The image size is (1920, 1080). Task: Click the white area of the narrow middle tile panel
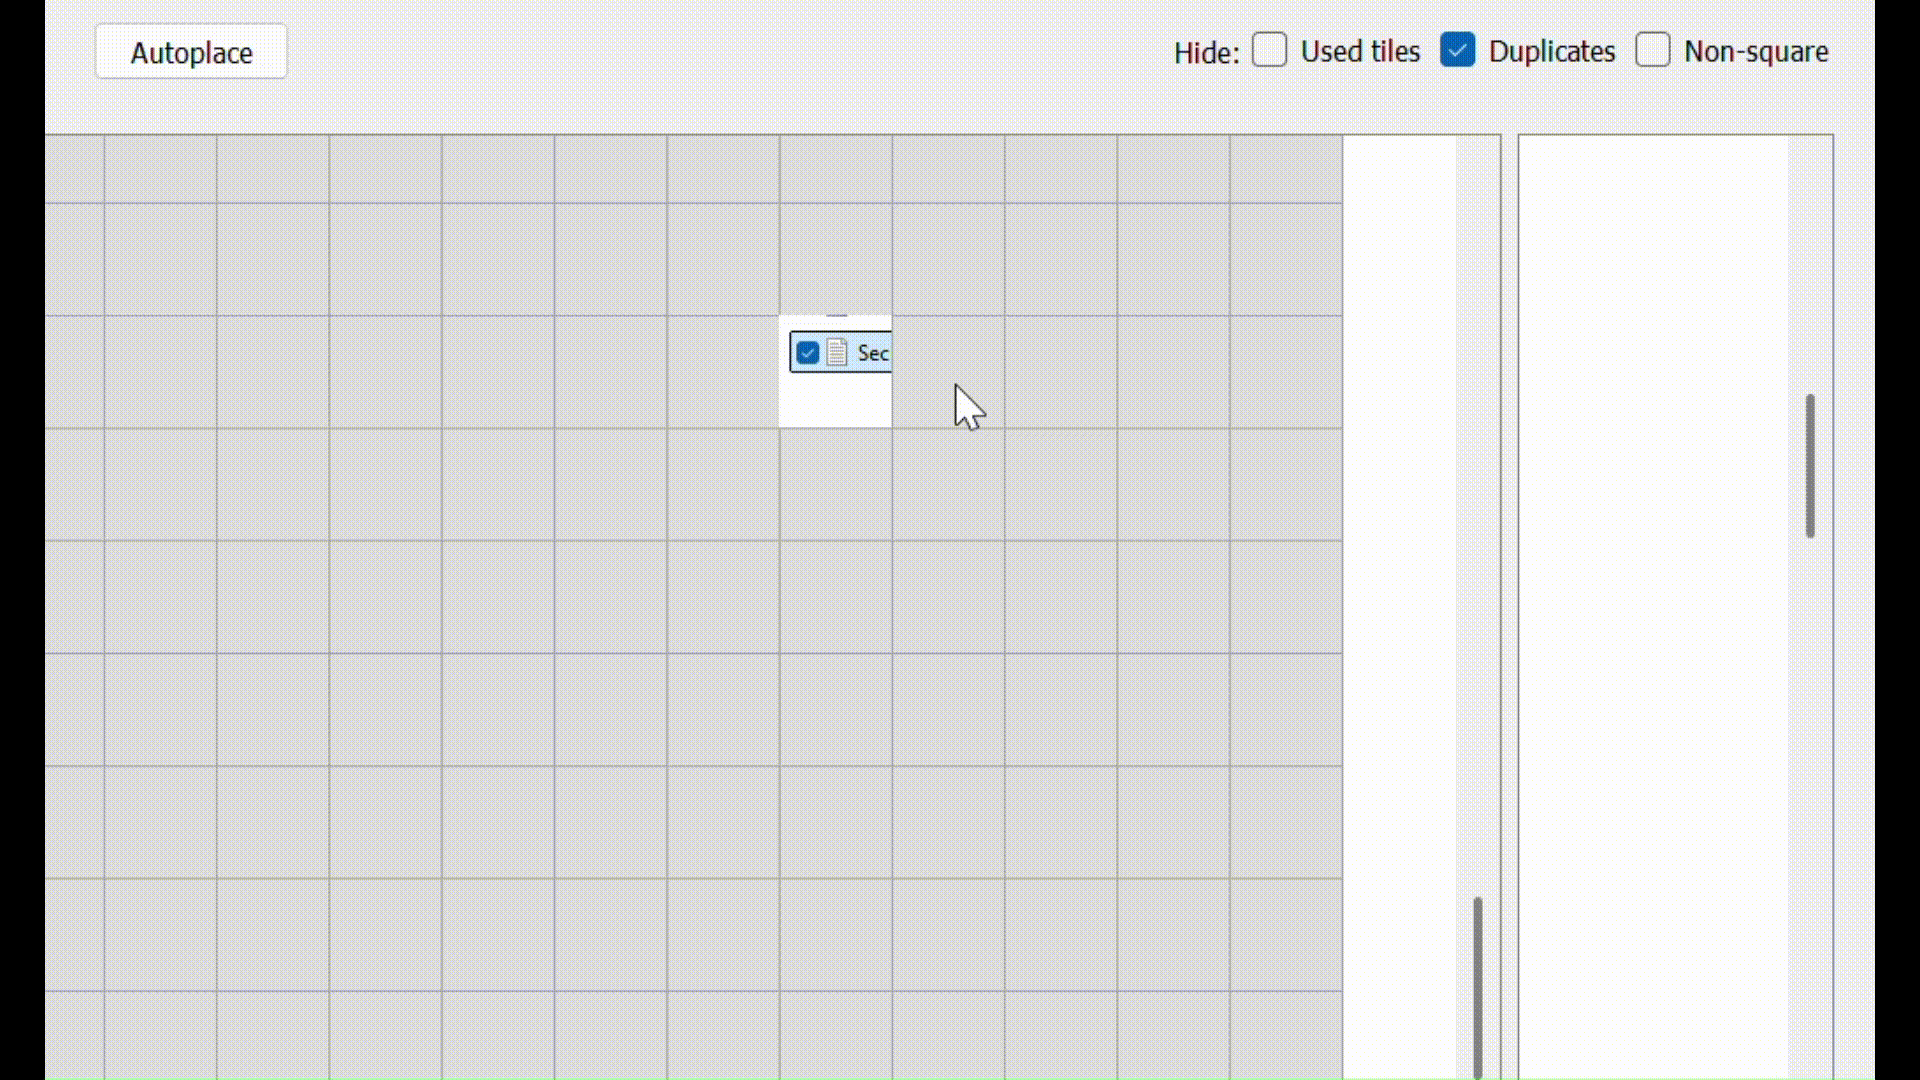coord(1398,600)
